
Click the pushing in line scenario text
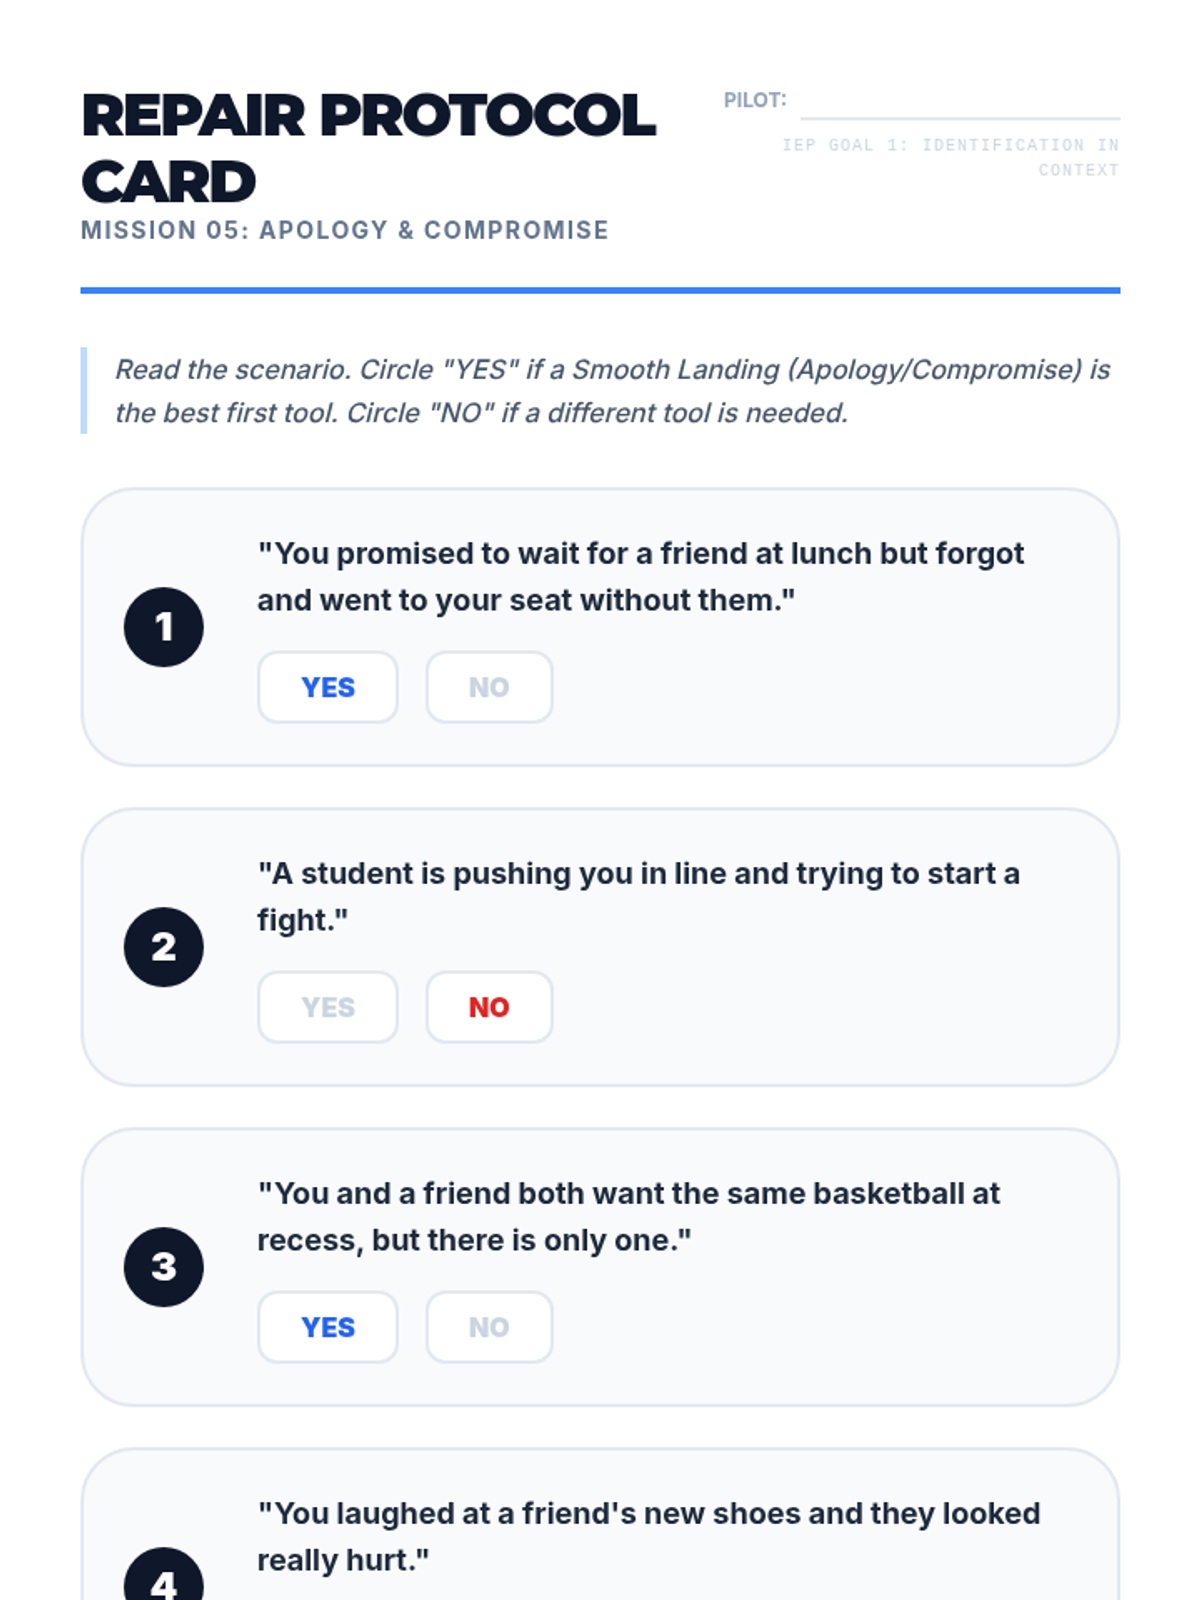pyautogui.click(x=638, y=896)
